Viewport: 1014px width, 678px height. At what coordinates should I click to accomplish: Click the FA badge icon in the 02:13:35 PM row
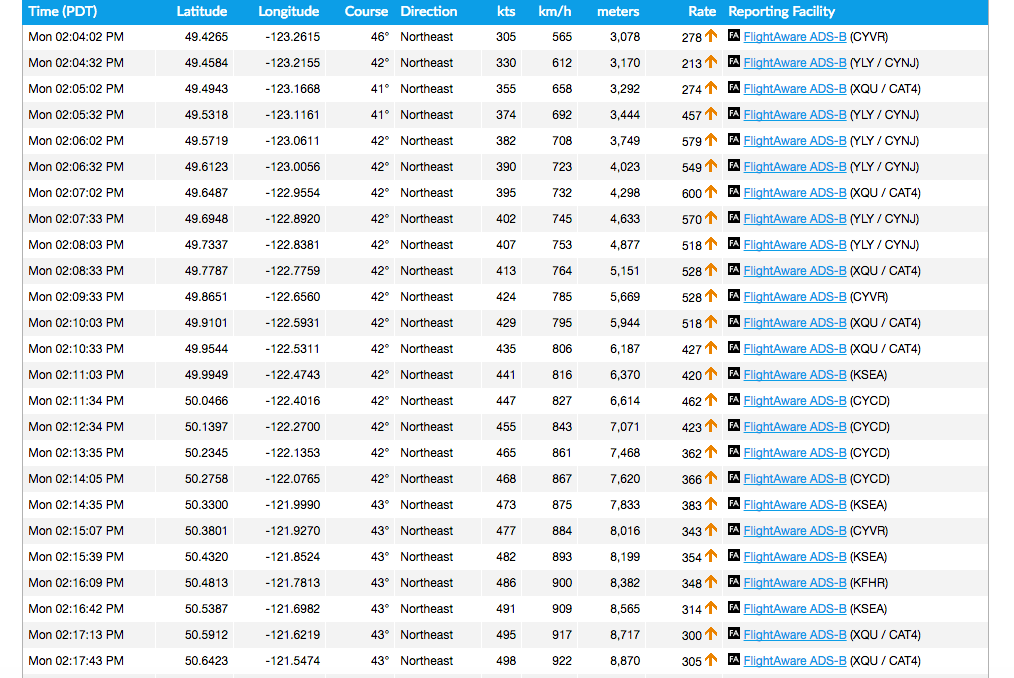point(734,453)
